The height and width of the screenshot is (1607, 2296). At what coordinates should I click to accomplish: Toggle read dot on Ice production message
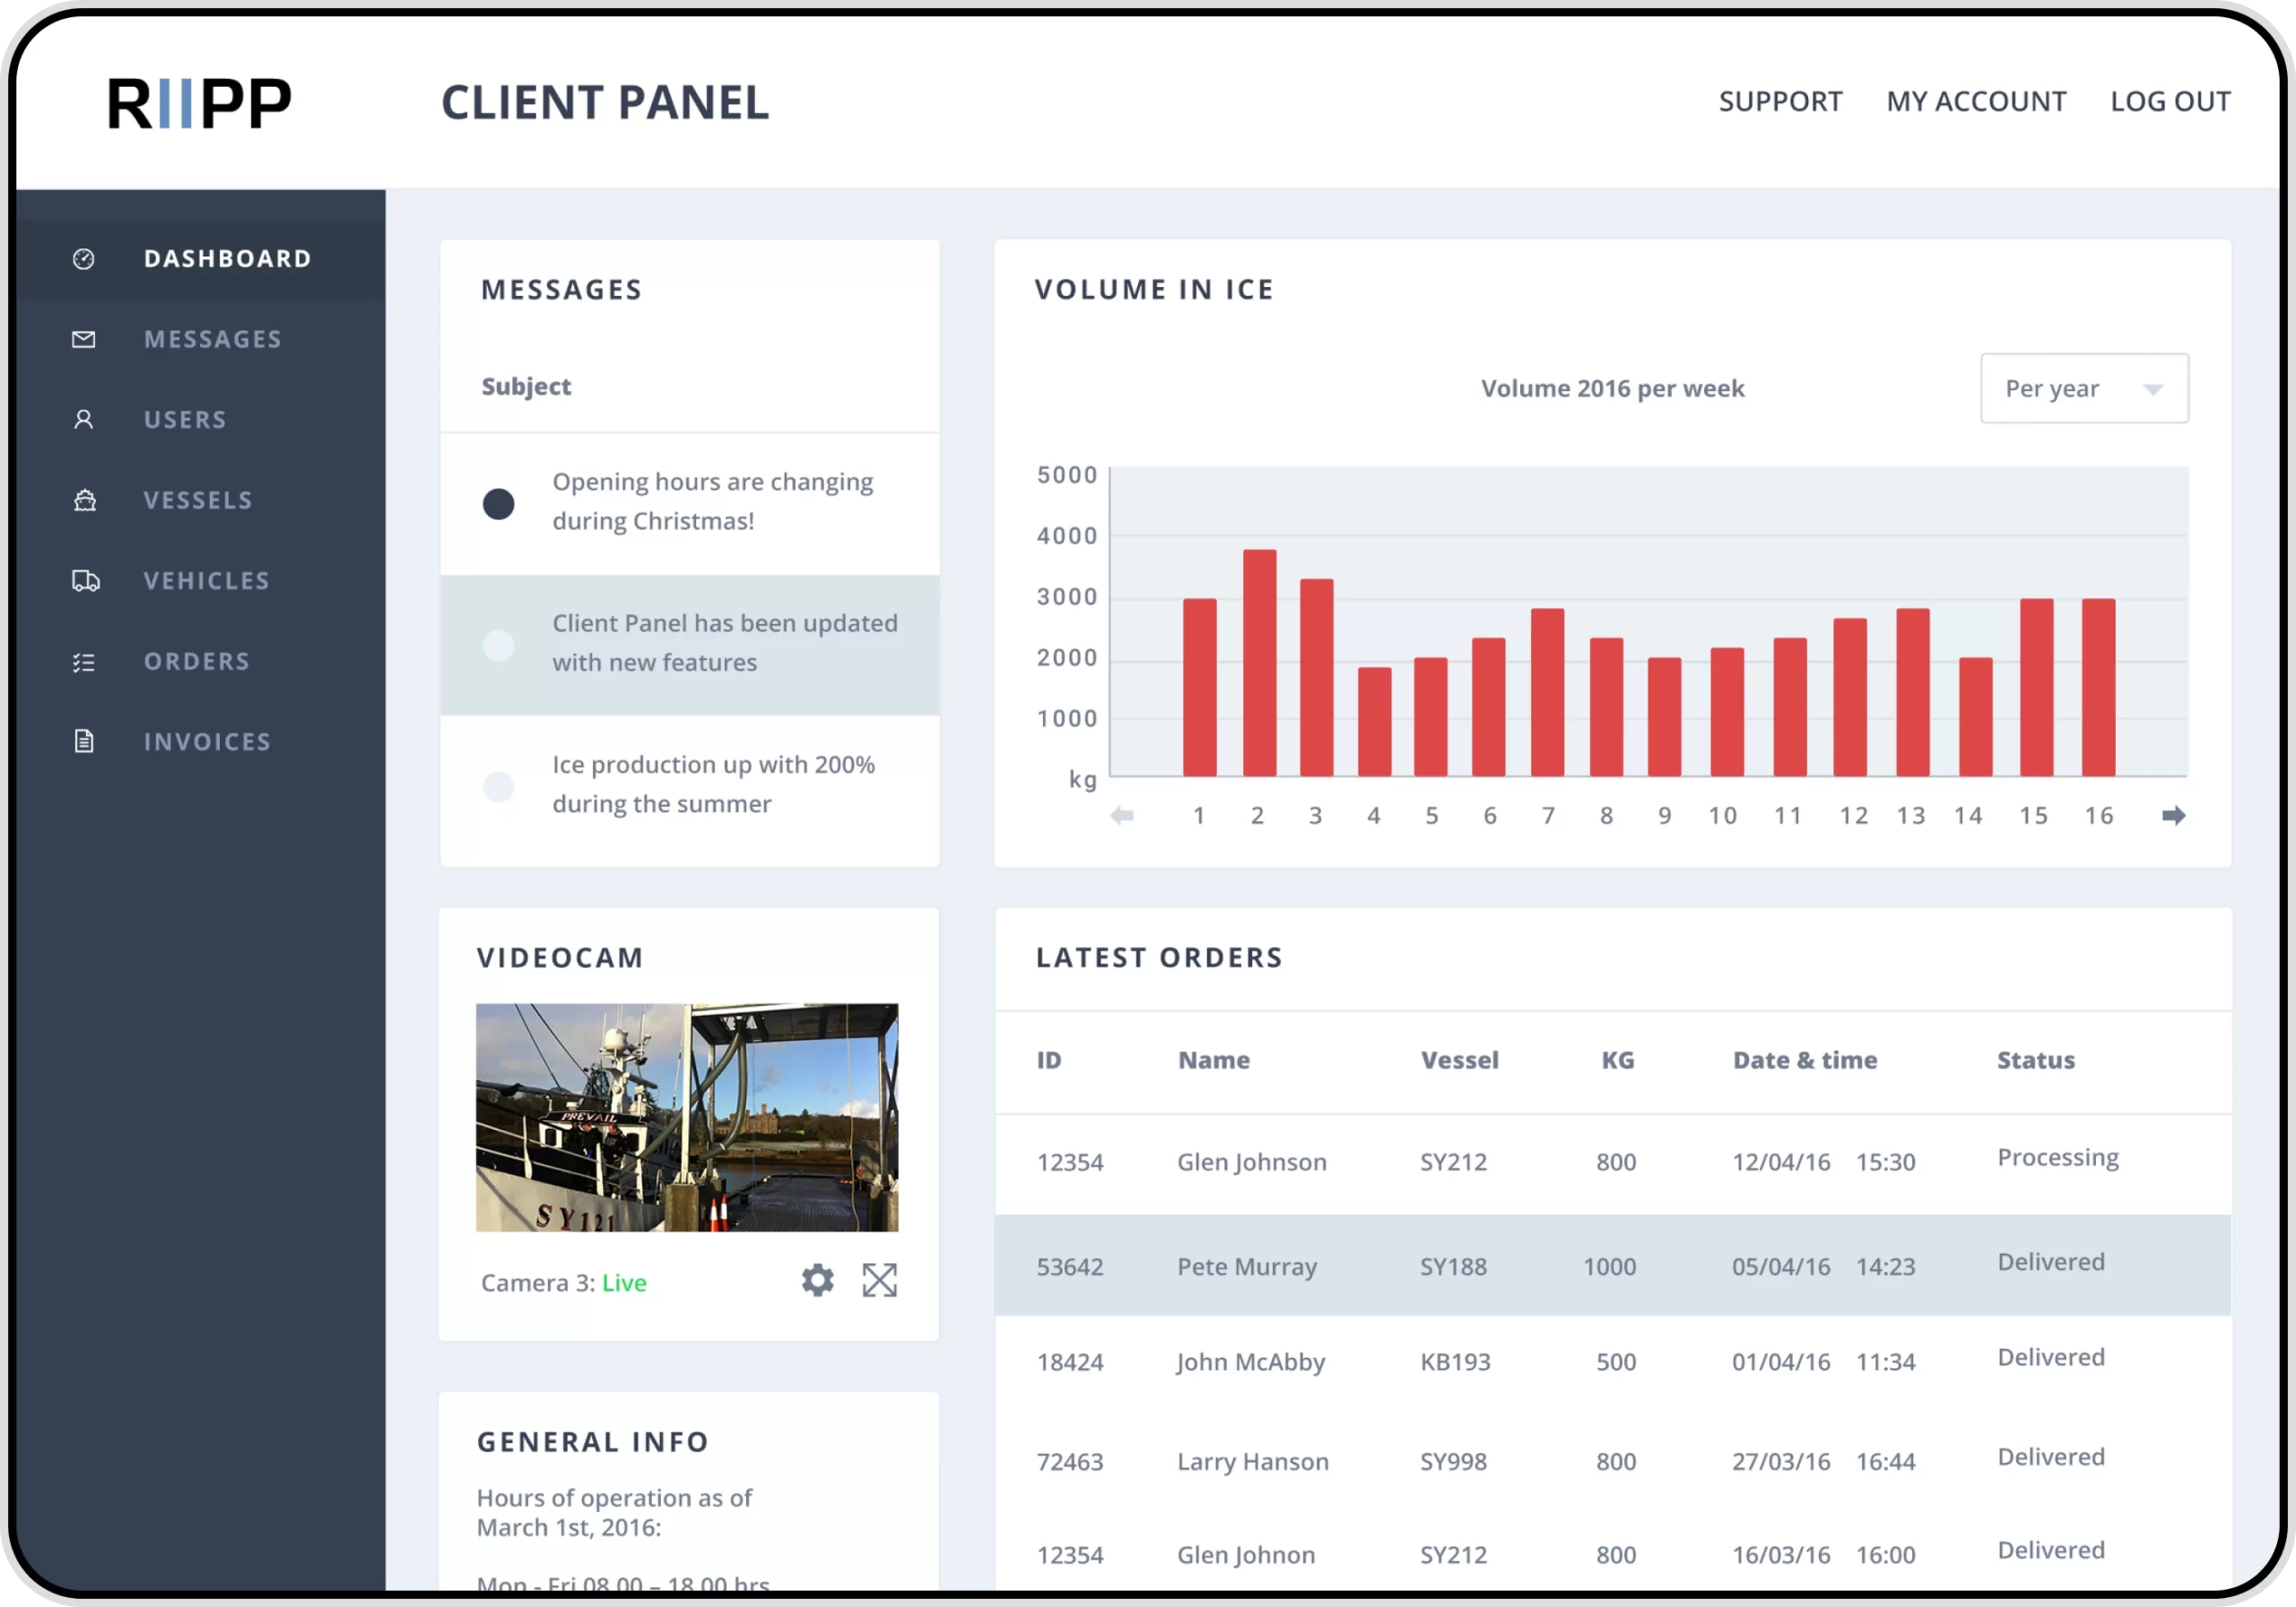click(x=498, y=787)
